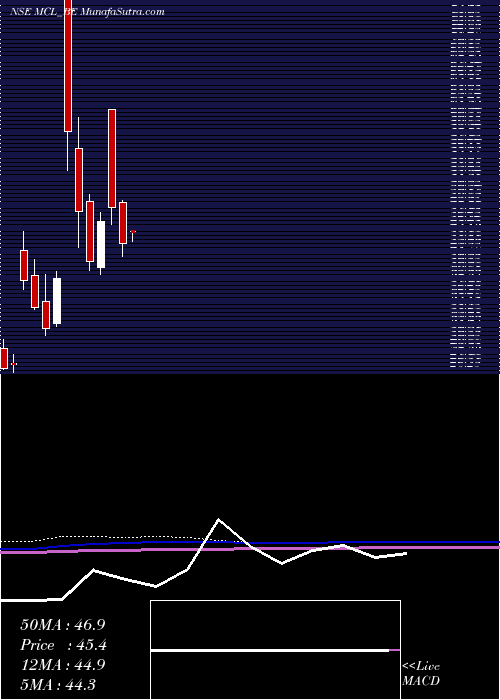Click the small red doji candle at series end

coord(133,233)
